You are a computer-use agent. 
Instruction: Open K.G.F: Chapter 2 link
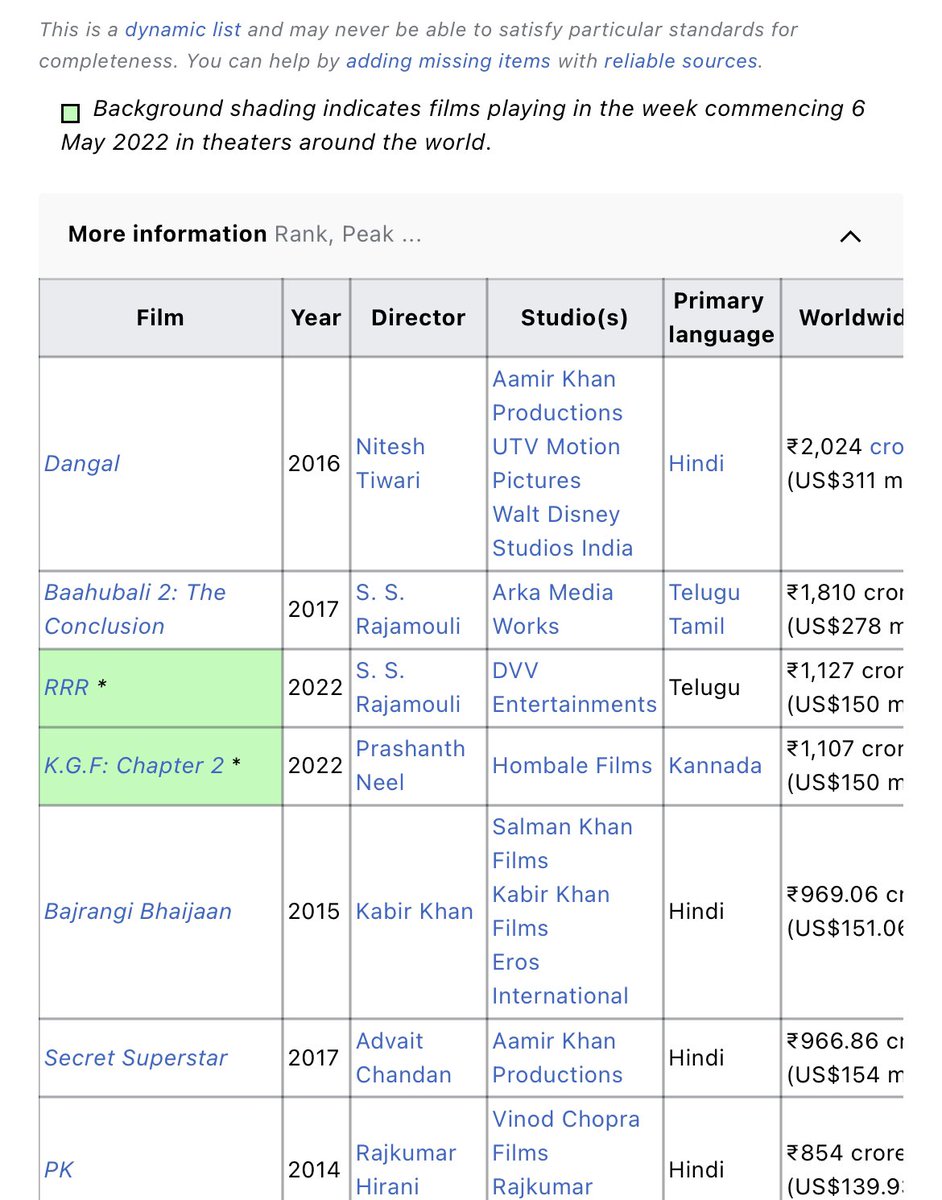click(134, 766)
